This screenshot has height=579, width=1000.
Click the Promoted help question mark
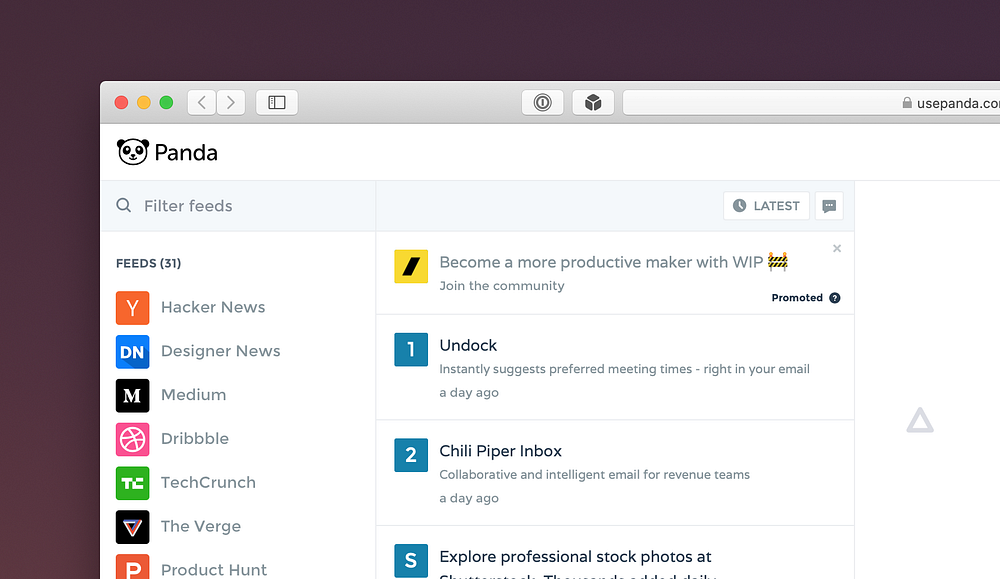click(x=835, y=298)
